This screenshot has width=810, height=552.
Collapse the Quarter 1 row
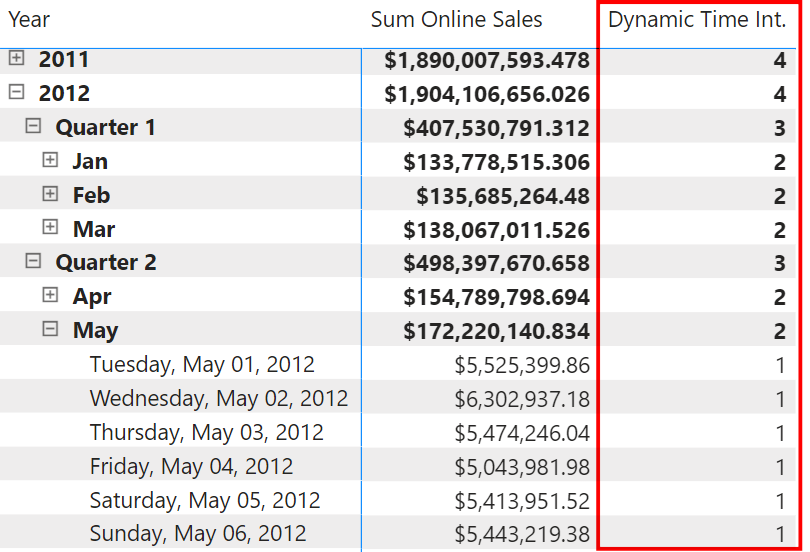pos(33,125)
